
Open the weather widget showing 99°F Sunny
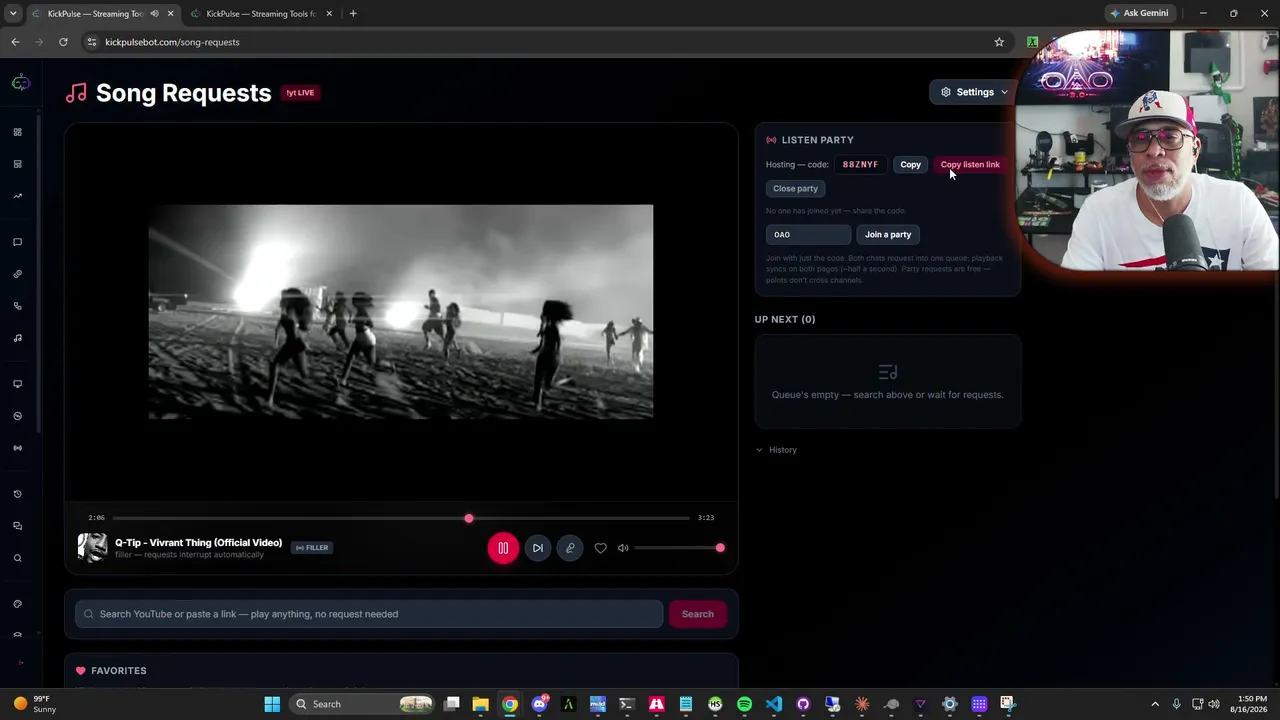[x=35, y=704]
